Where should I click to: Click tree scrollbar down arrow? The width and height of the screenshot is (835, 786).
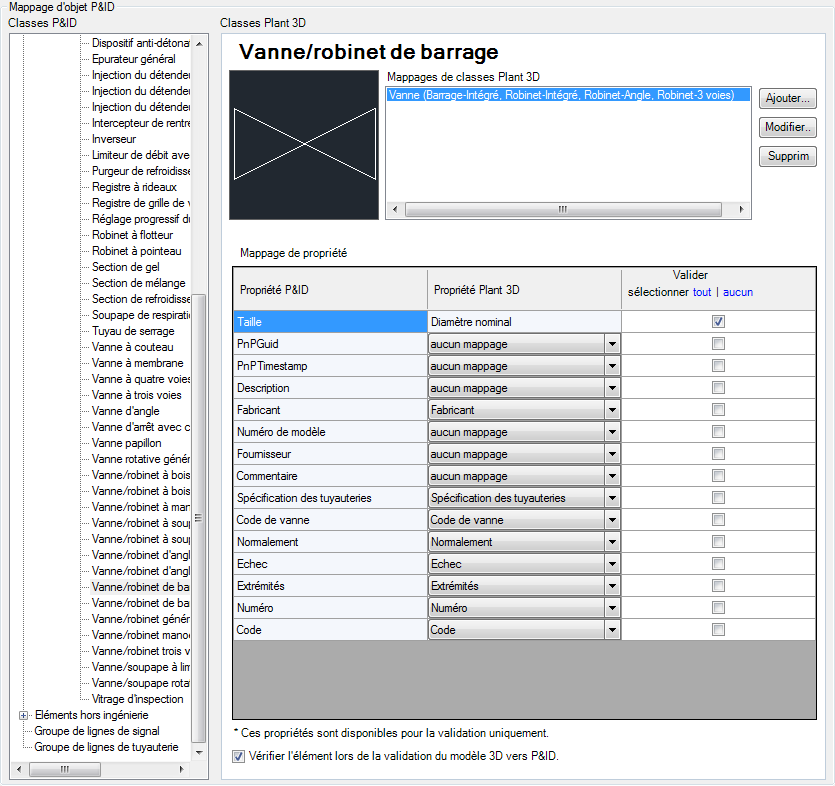199,752
